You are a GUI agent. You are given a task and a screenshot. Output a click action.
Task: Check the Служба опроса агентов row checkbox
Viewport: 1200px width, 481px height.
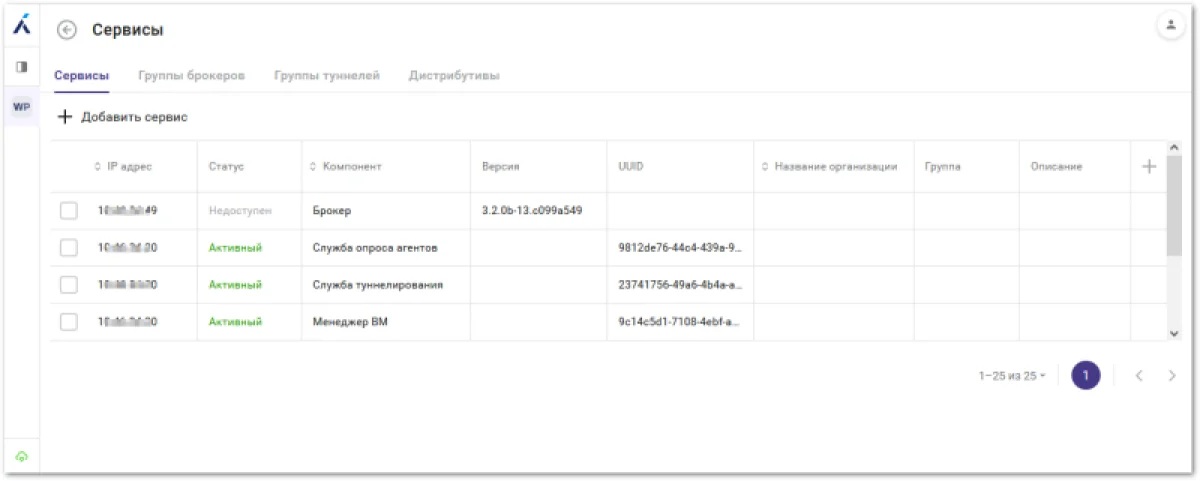tap(68, 248)
